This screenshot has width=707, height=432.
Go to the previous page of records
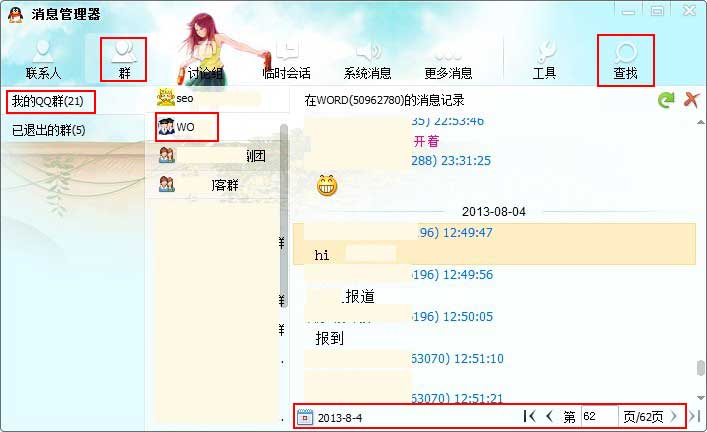point(549,416)
